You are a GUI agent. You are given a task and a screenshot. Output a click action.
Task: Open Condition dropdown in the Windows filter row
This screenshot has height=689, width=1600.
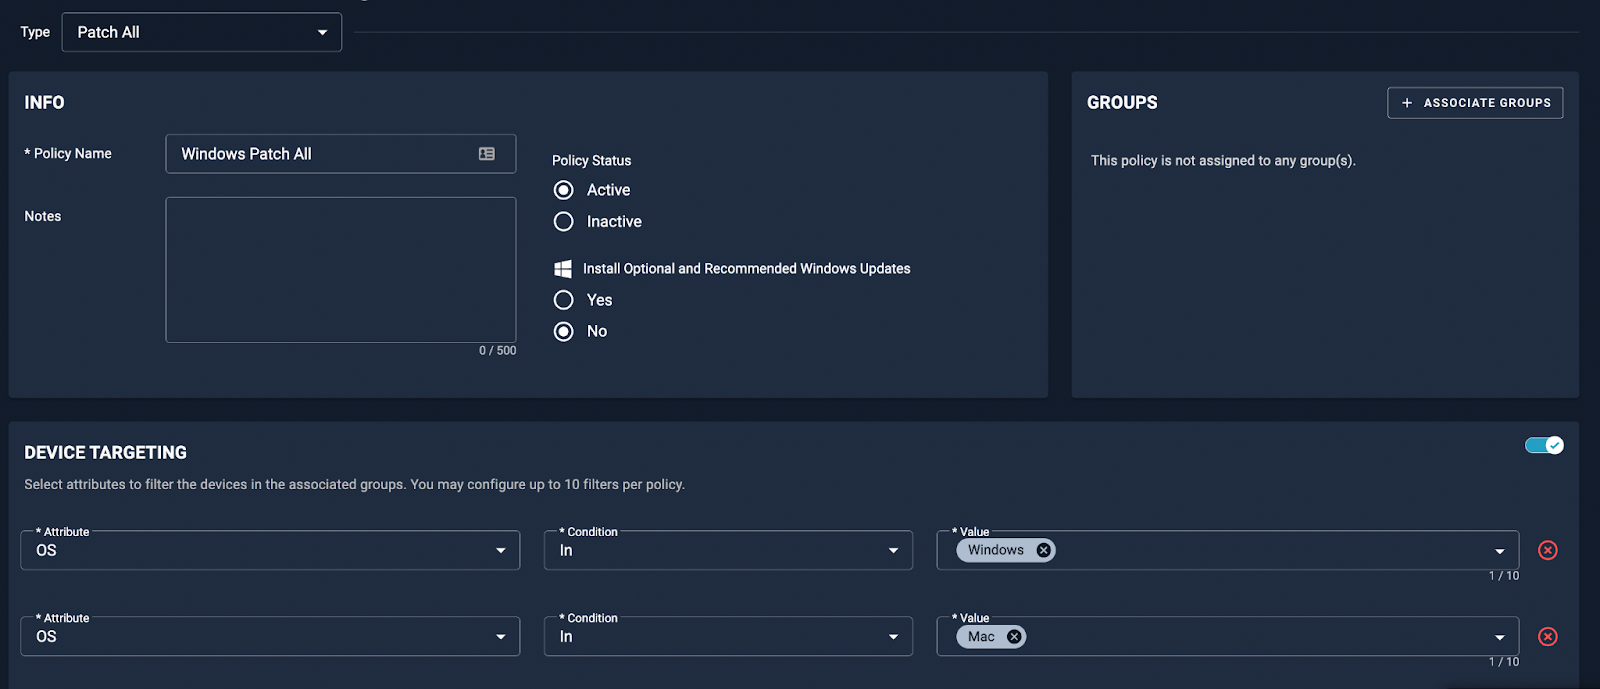(728, 550)
